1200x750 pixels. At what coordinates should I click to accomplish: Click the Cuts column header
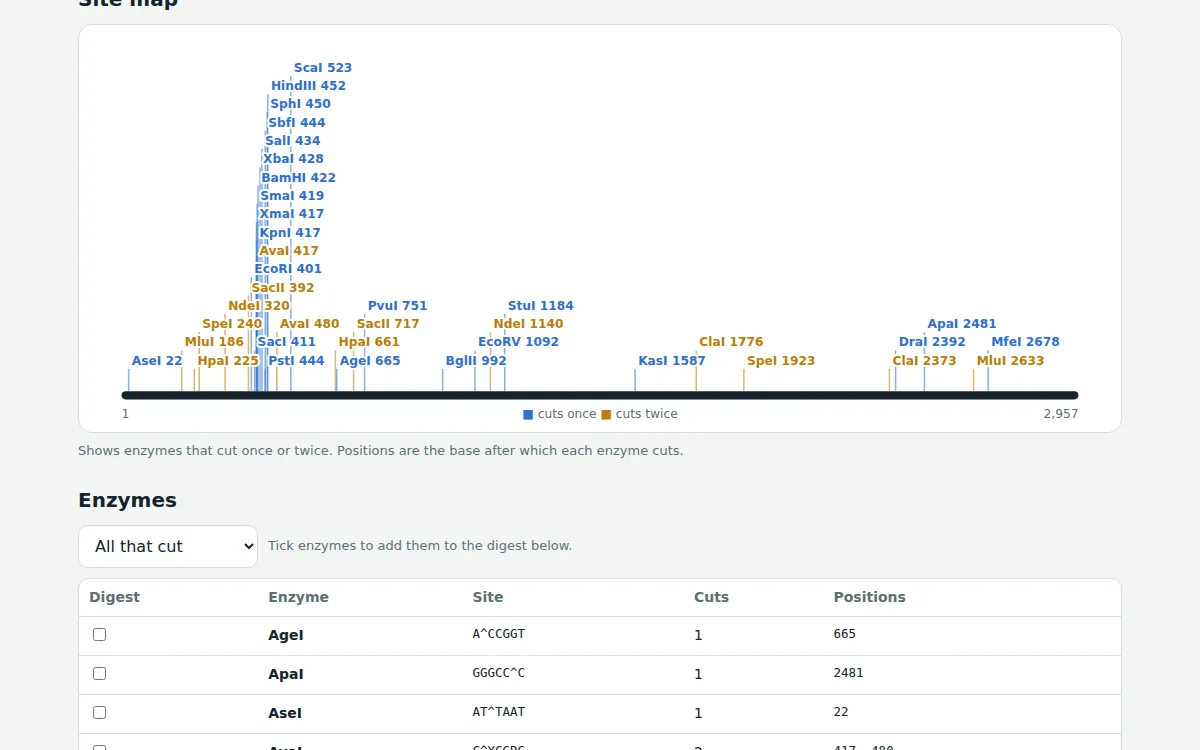click(711, 597)
